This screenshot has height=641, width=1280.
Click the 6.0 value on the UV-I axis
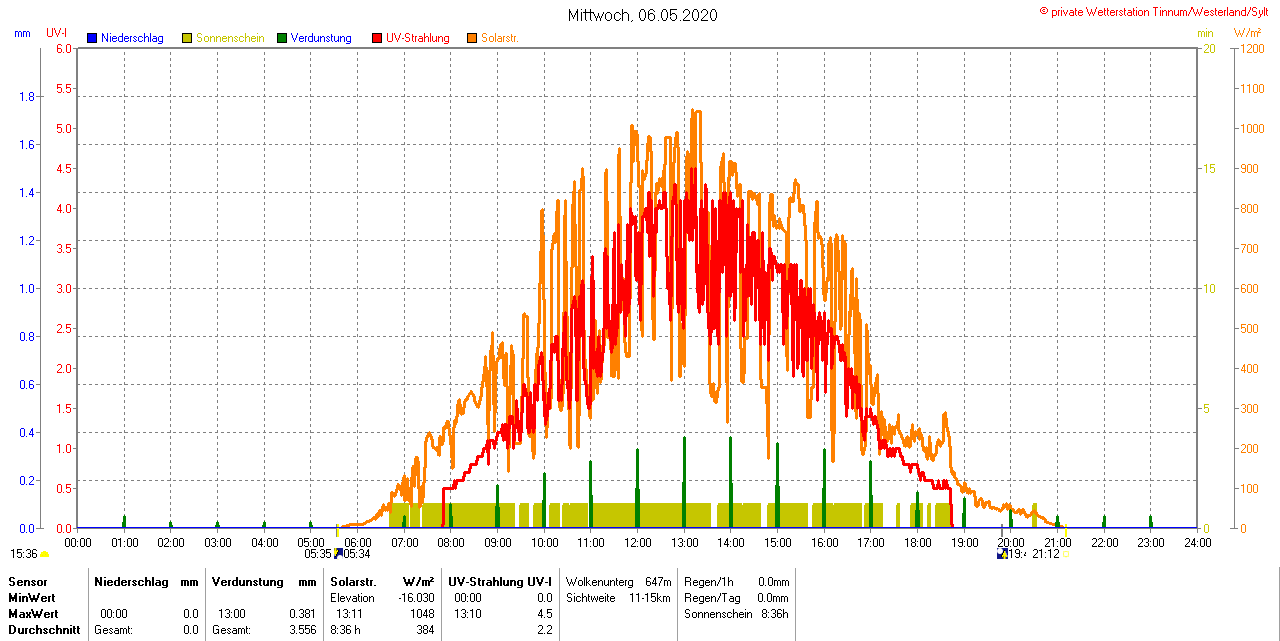click(x=63, y=48)
